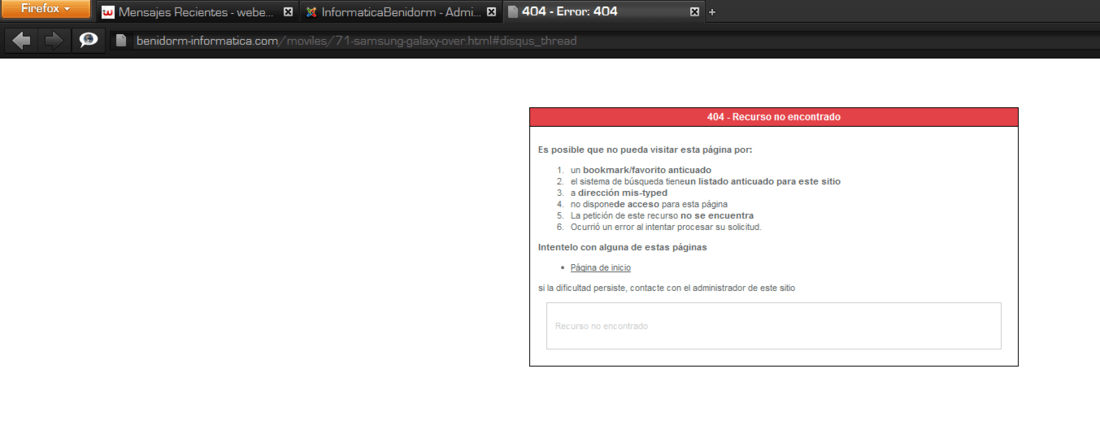Click heading 'Intentelo con alguna de estas páginas'
1100x434 pixels.
(622, 247)
